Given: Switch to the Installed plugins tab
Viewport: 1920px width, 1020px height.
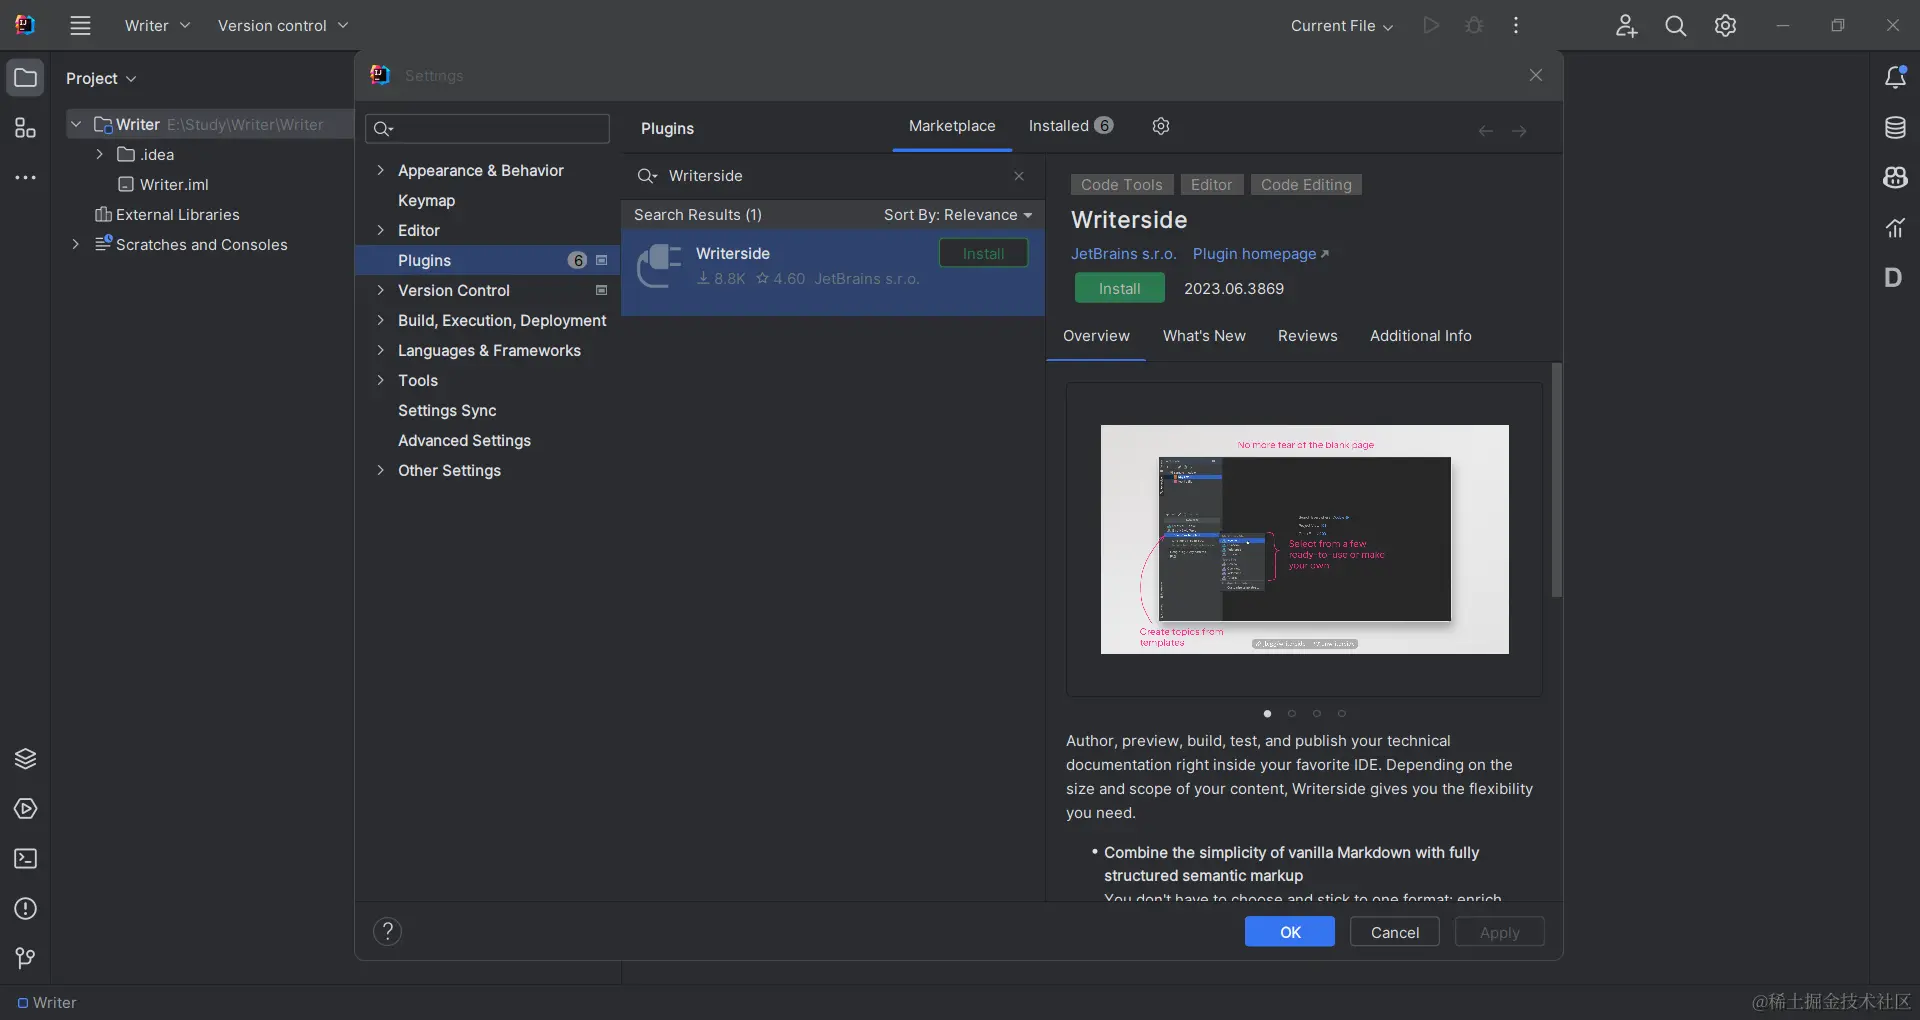Looking at the screenshot, I should tap(1070, 126).
